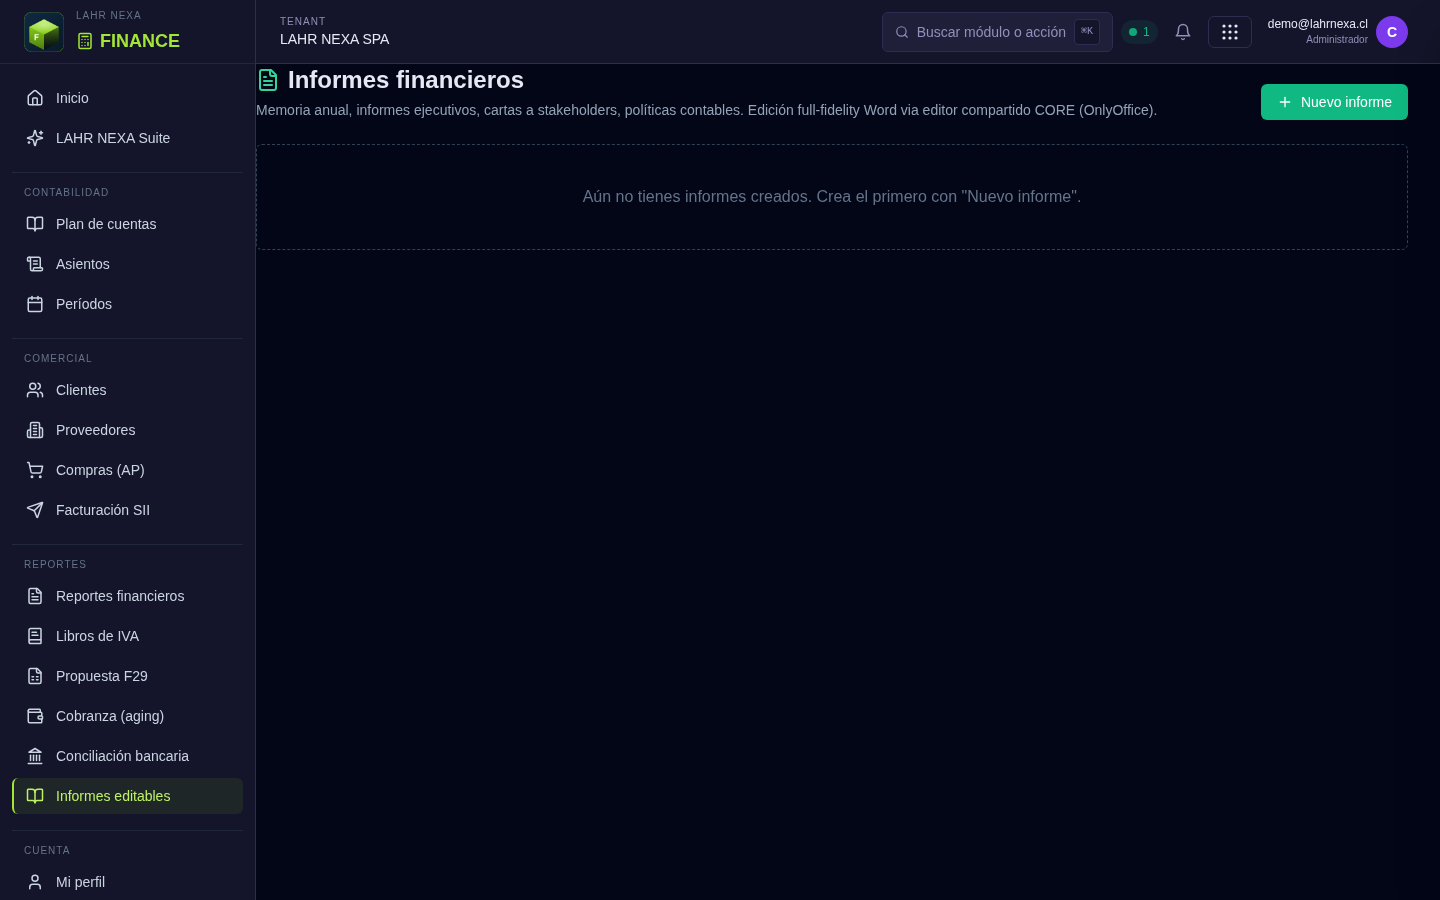Open Facturación SII
Image resolution: width=1440 pixels, height=900 pixels.
point(127,510)
